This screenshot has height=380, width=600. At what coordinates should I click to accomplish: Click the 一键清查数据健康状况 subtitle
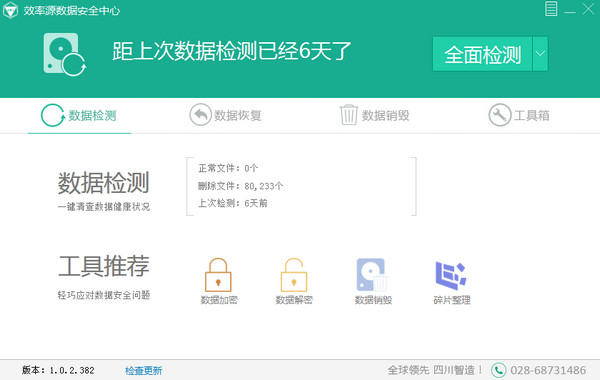[104, 207]
